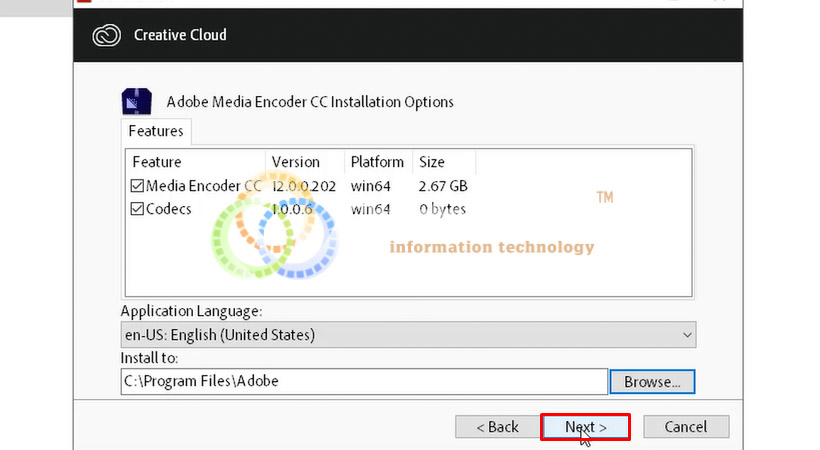Click the Creative Cloud title text

point(180,35)
